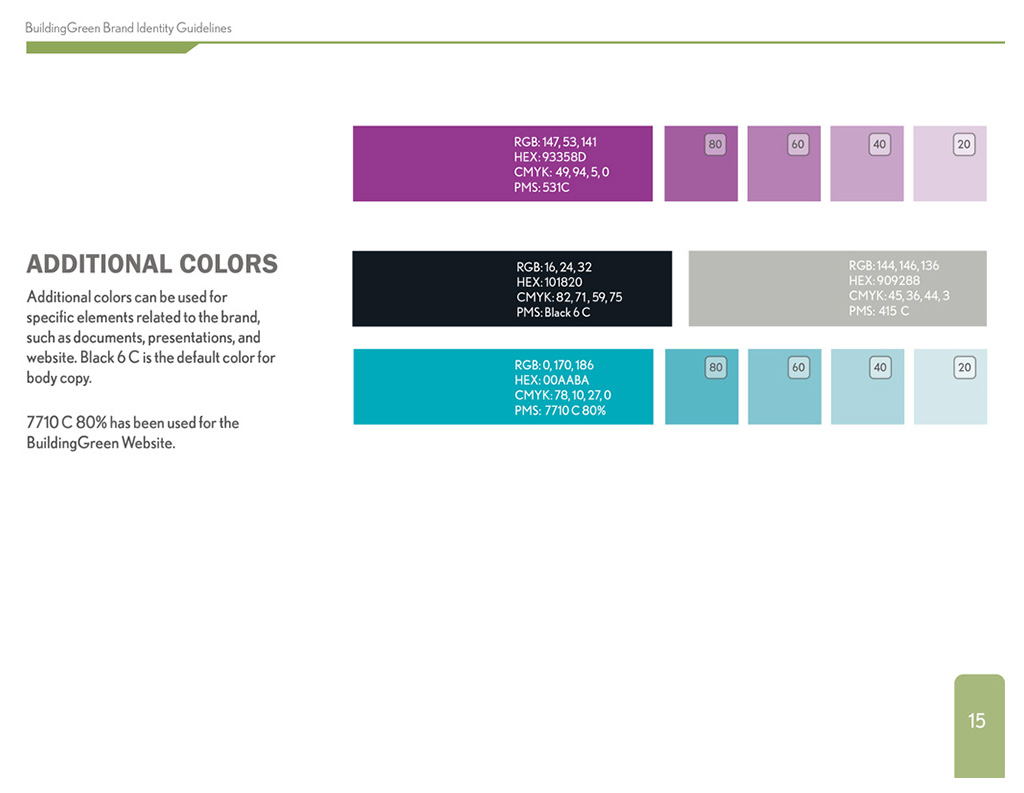Select the purple 20 percent tint swatch
The width and height of the screenshot is (1024, 793).
click(x=950, y=163)
